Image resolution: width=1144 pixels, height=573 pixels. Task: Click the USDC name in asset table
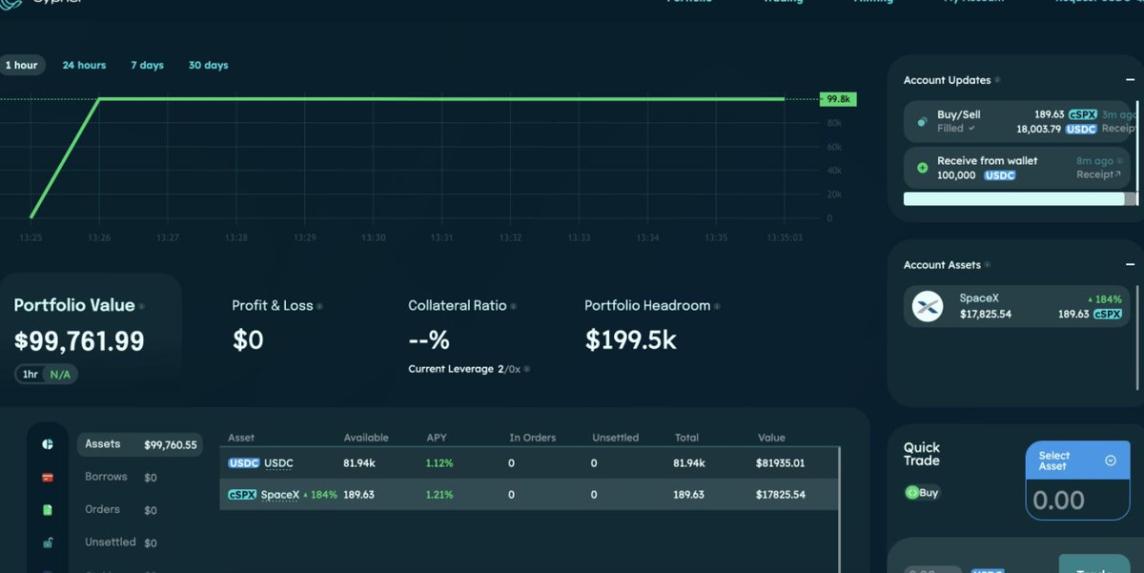coord(279,463)
